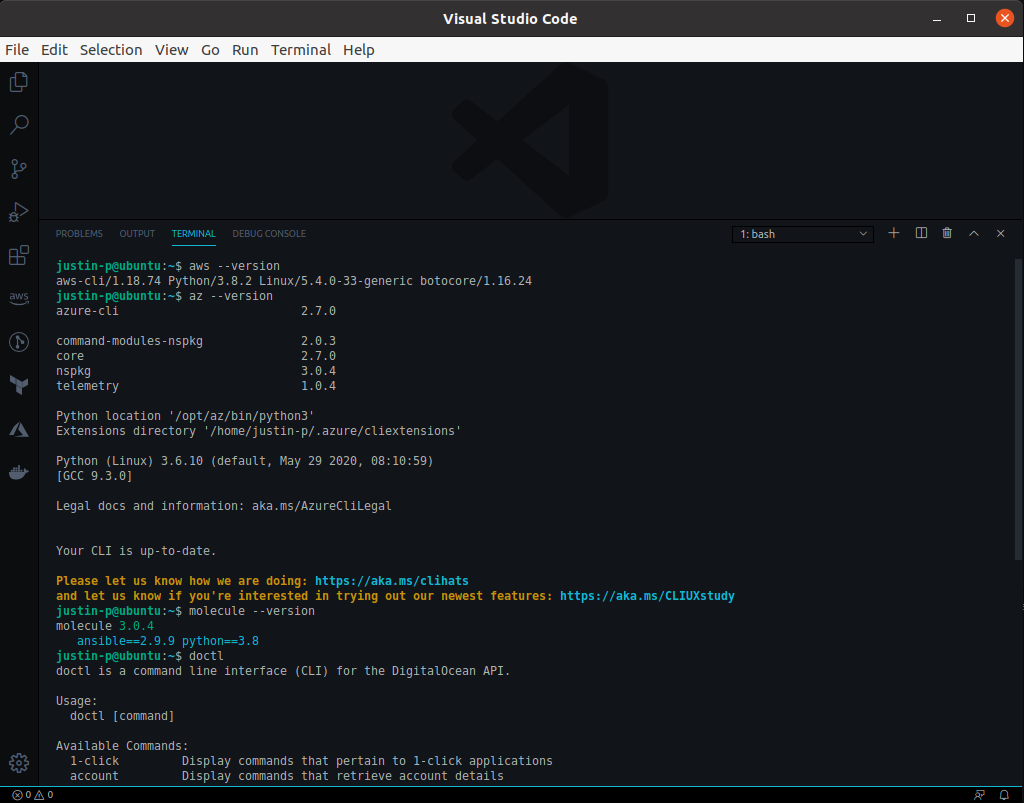Click the 'az --version' command line

pos(165,296)
